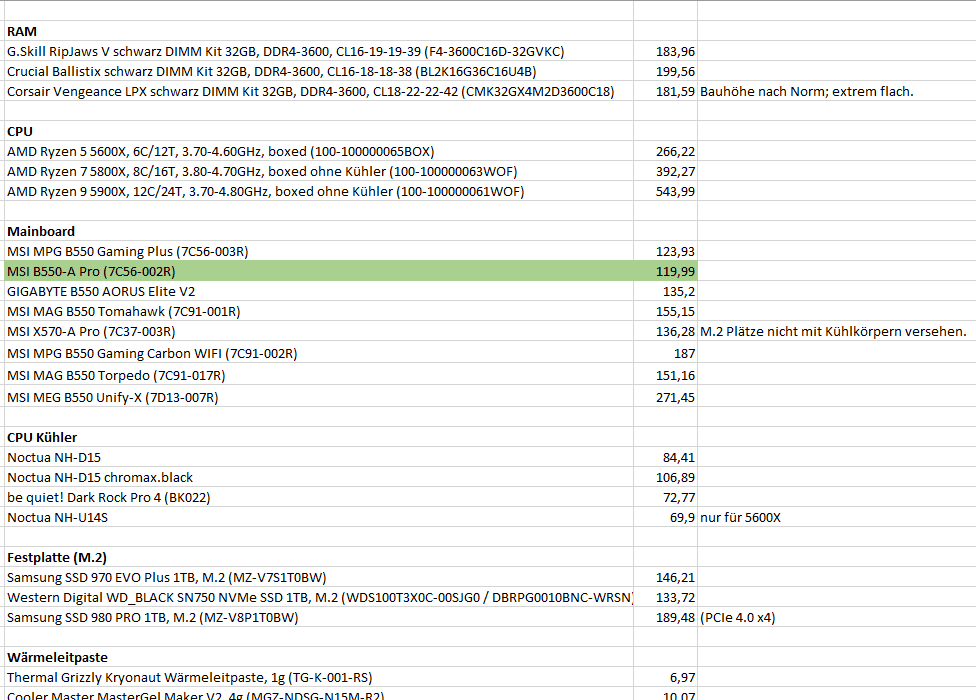
Task: Select the Crucial Ballistix RAM row
Action: (x=319, y=71)
